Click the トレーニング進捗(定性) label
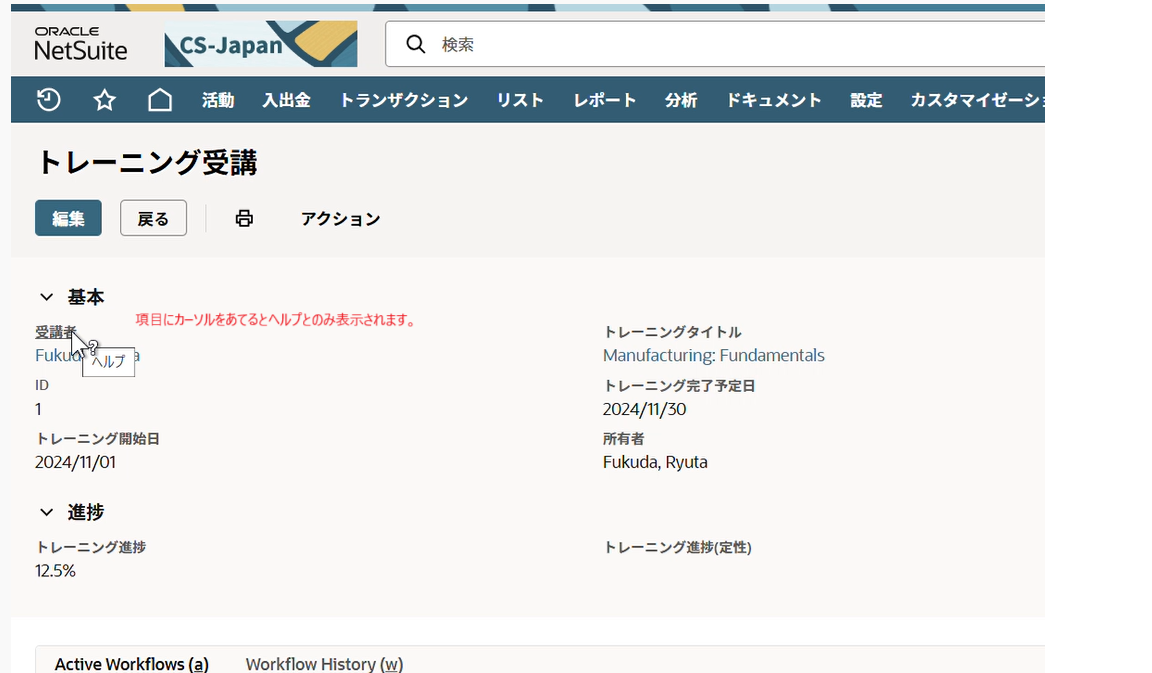The width and height of the screenshot is (1152, 673). [x=677, y=547]
